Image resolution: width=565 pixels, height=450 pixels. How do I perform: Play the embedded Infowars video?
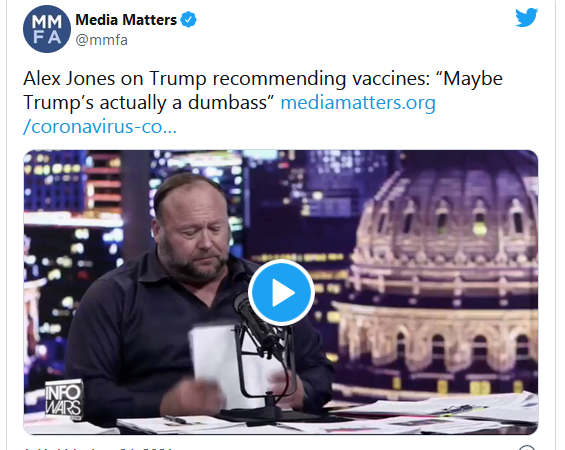tap(281, 292)
